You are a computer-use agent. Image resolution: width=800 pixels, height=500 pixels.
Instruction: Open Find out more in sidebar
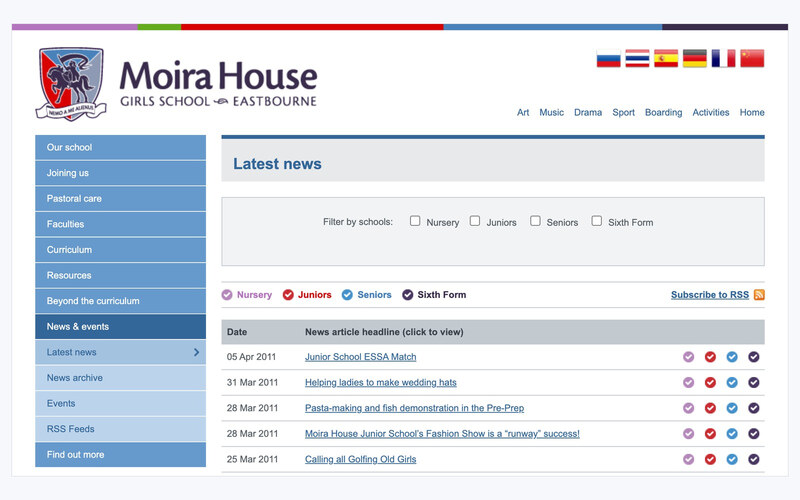(120, 455)
